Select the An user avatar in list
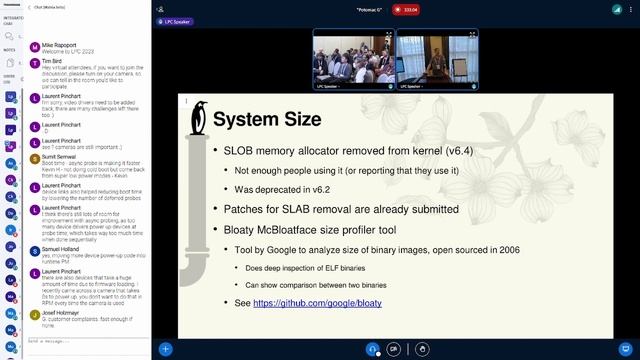Image resolution: width=640 pixels, height=360 pixels. tap(11, 164)
